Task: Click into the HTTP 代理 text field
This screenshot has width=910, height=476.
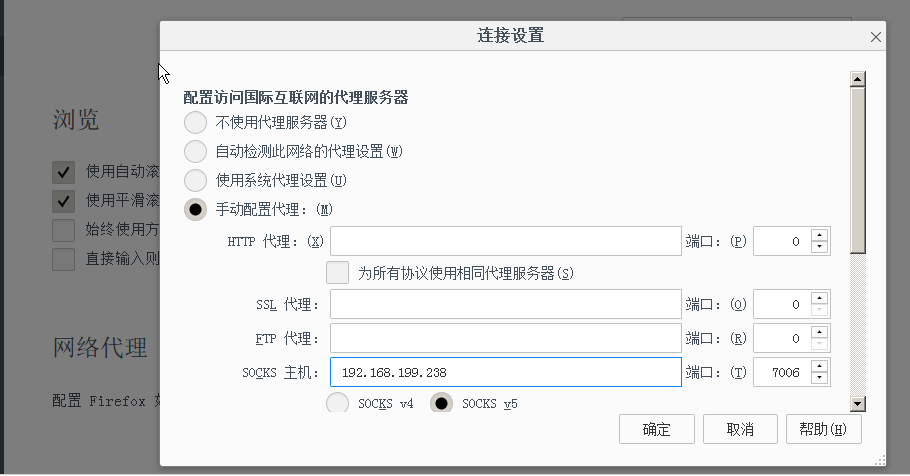Action: pos(505,241)
